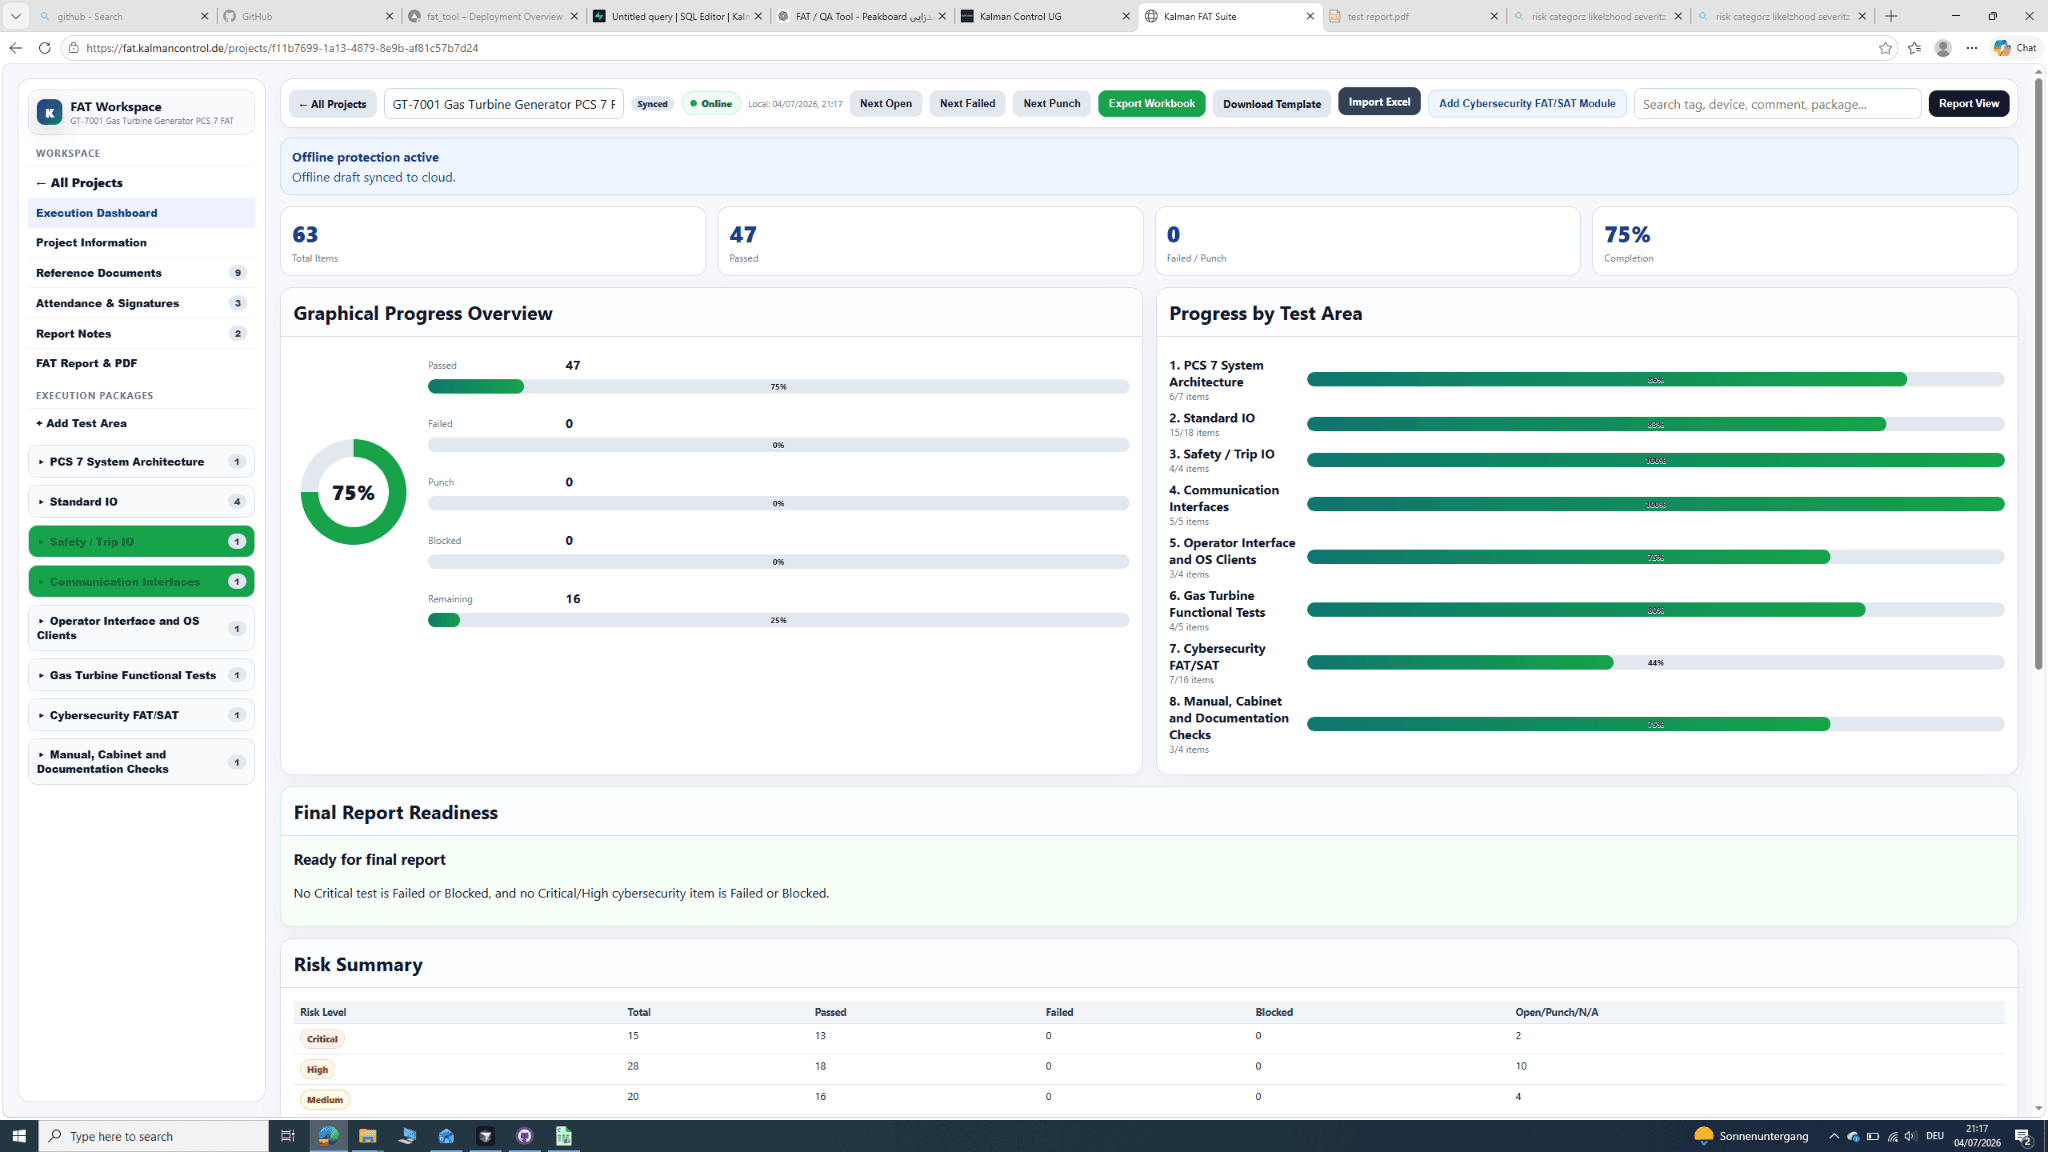
Task: Click the Cybersecurity FAT/SAT 44% progress bar
Action: 1655,663
